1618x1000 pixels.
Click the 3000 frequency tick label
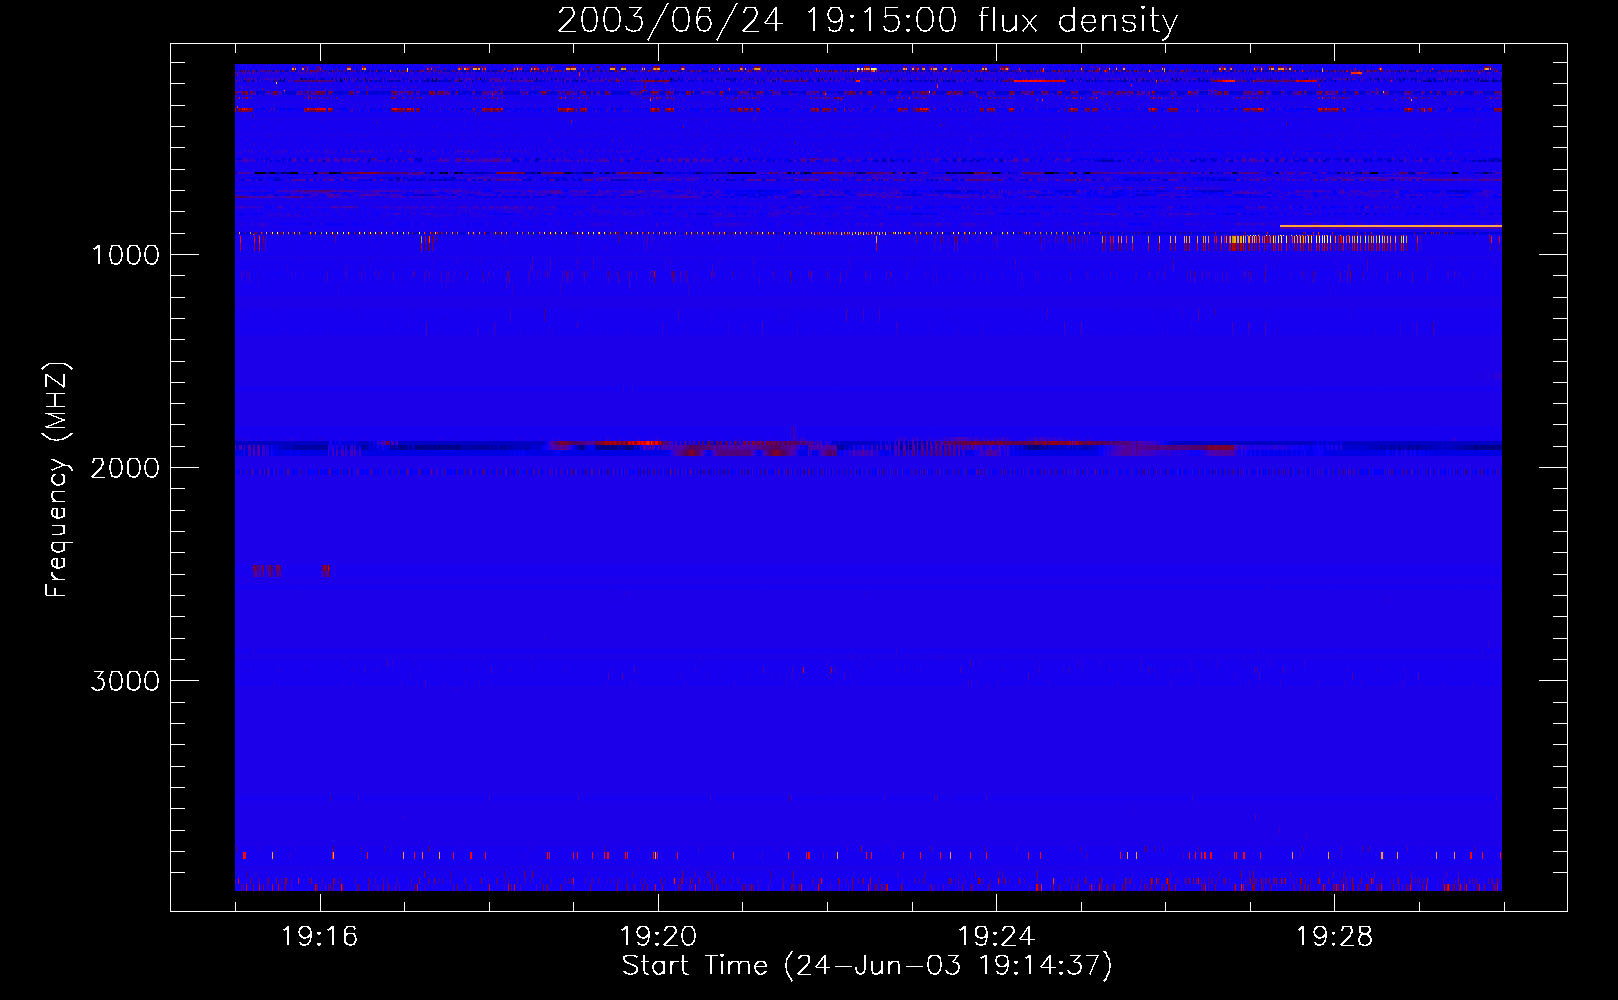125,681
